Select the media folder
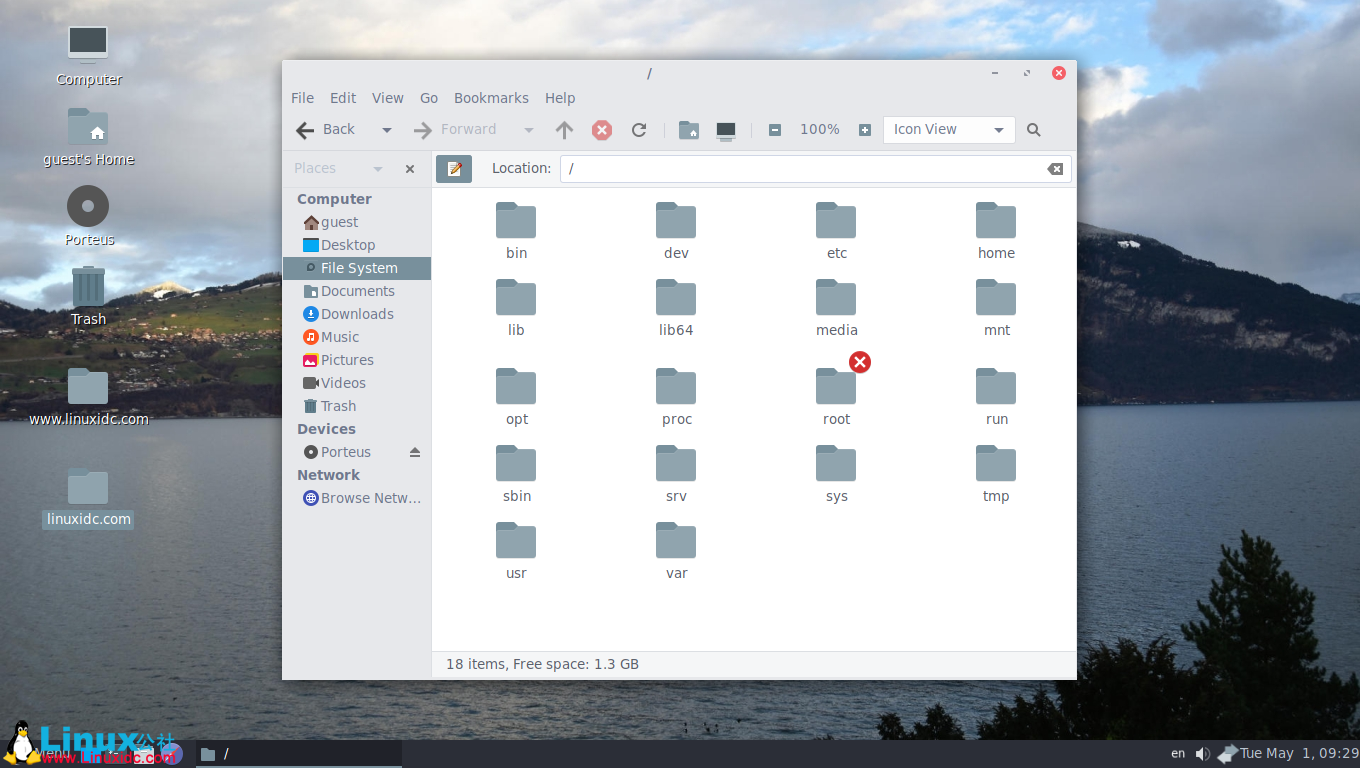This screenshot has height=768, width=1360. point(836,308)
